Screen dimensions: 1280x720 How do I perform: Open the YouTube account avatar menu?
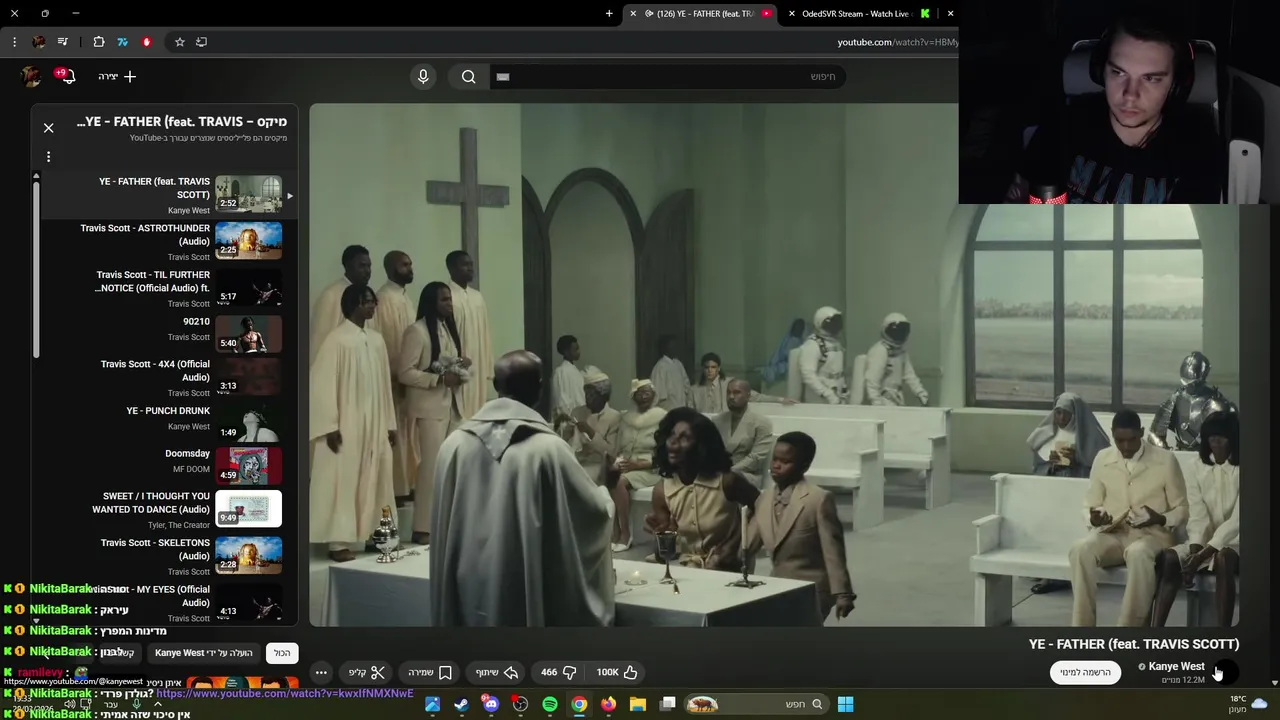31,76
